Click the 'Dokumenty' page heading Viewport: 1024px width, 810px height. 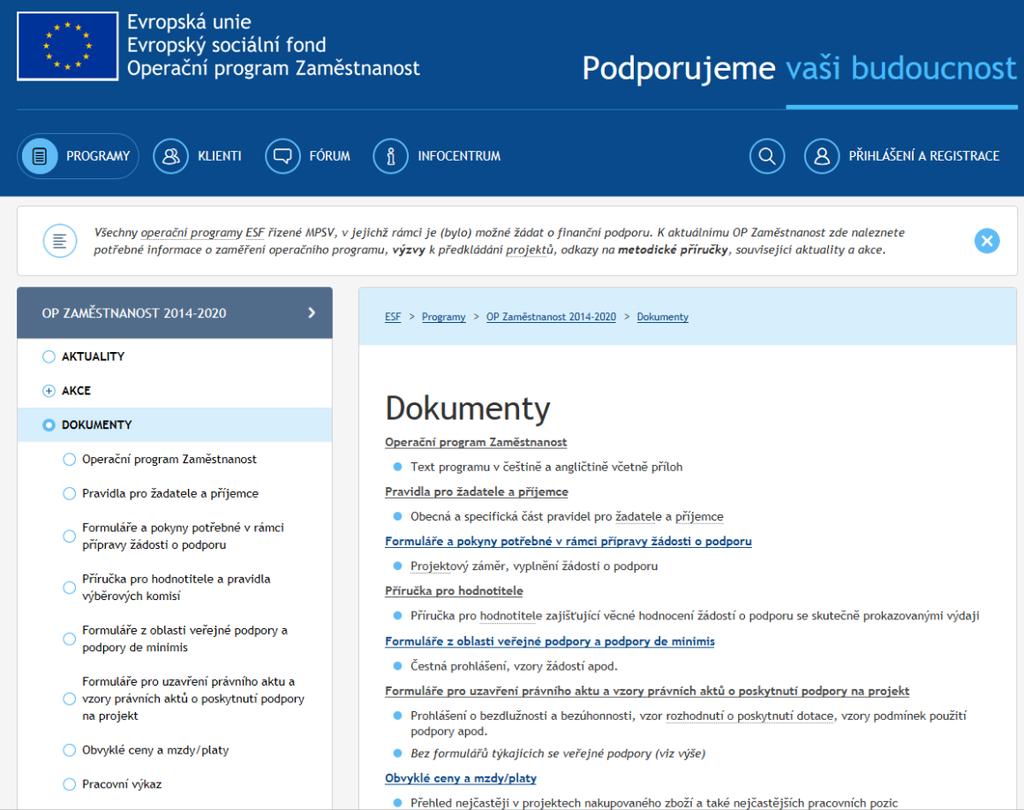468,409
